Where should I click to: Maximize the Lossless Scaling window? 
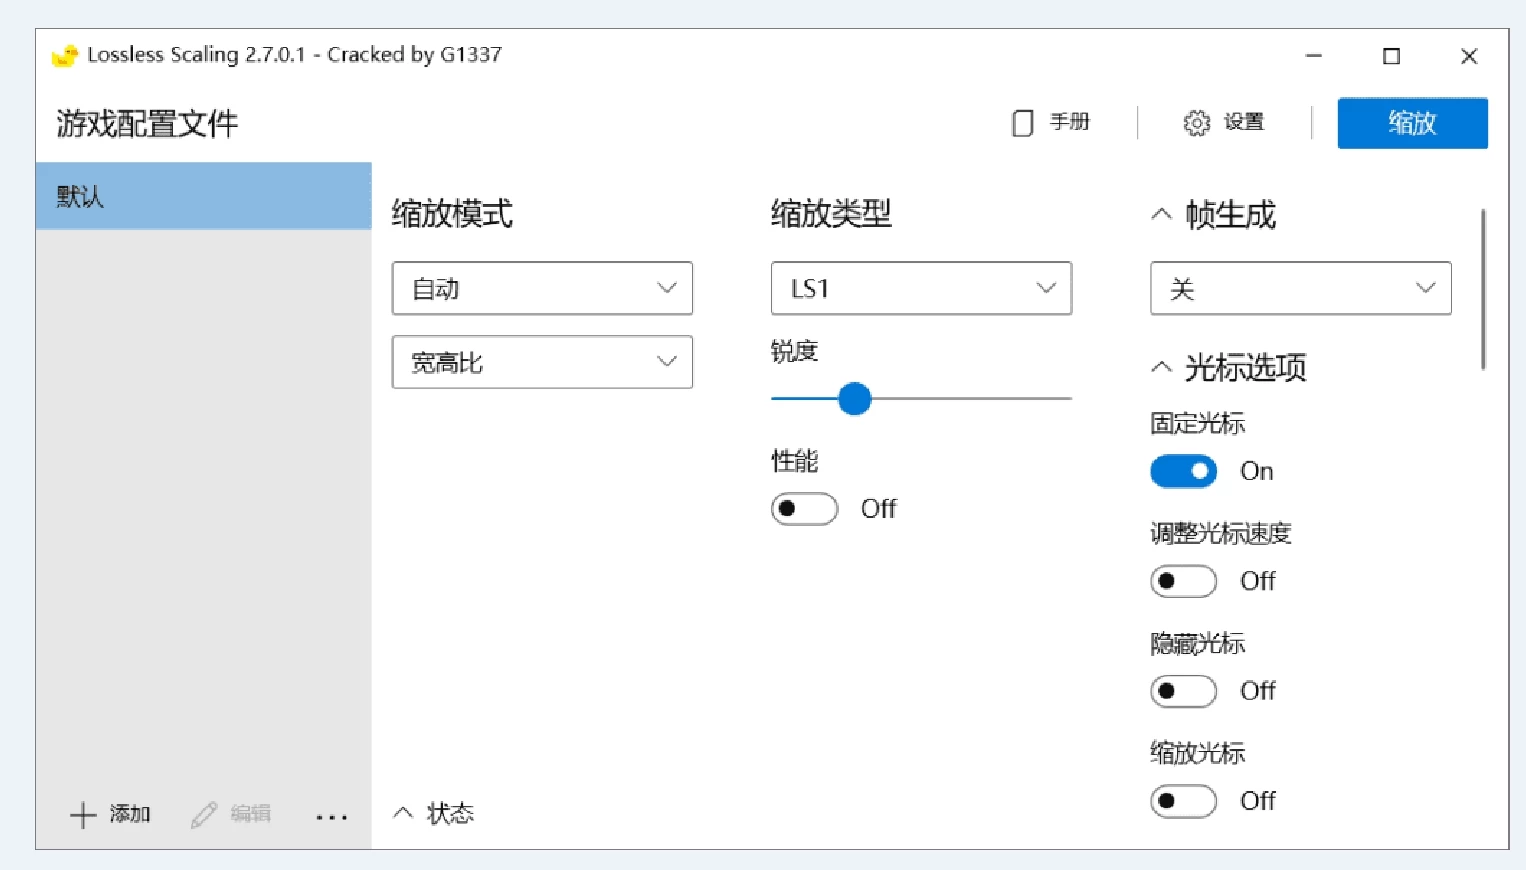click(1391, 56)
